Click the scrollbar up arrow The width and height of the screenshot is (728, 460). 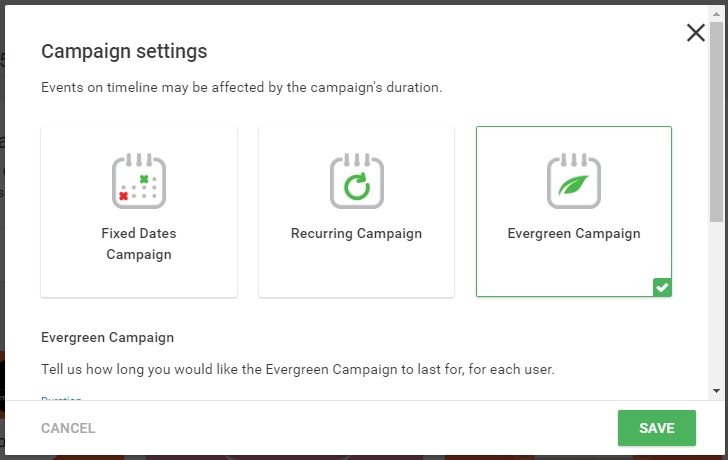[716, 14]
